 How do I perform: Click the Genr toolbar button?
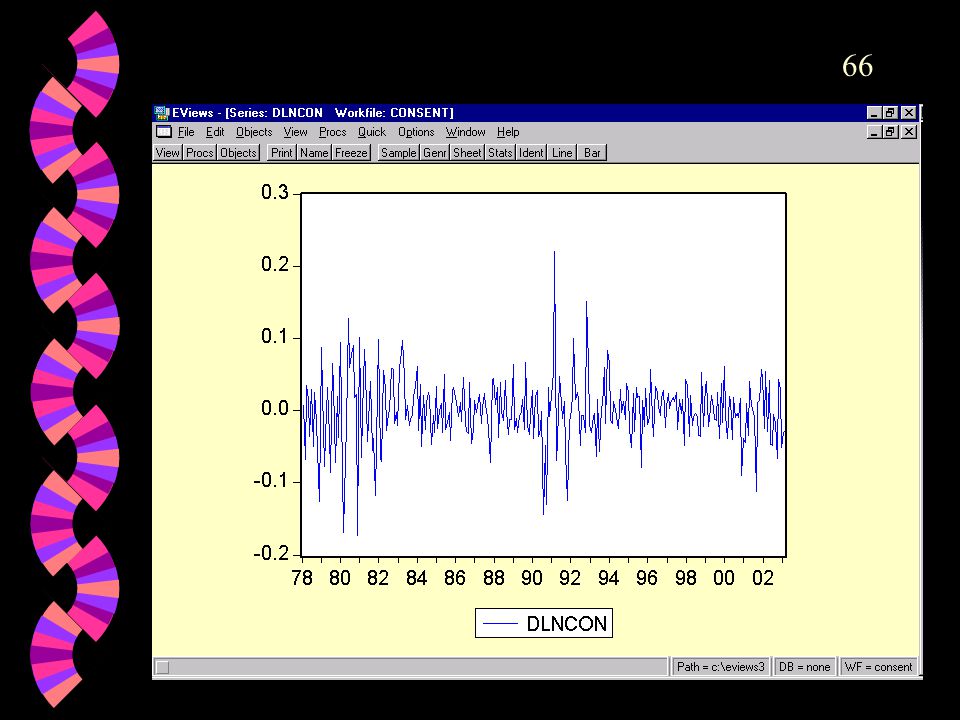tap(434, 152)
